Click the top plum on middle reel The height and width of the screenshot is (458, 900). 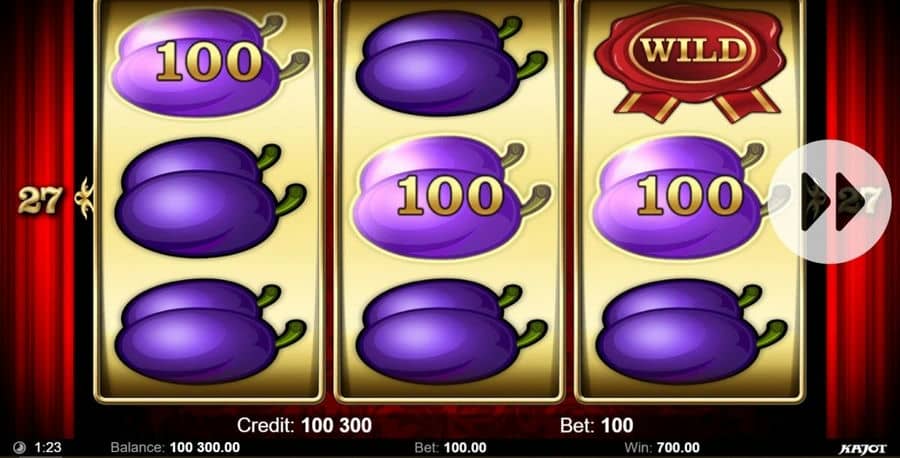tap(452, 63)
